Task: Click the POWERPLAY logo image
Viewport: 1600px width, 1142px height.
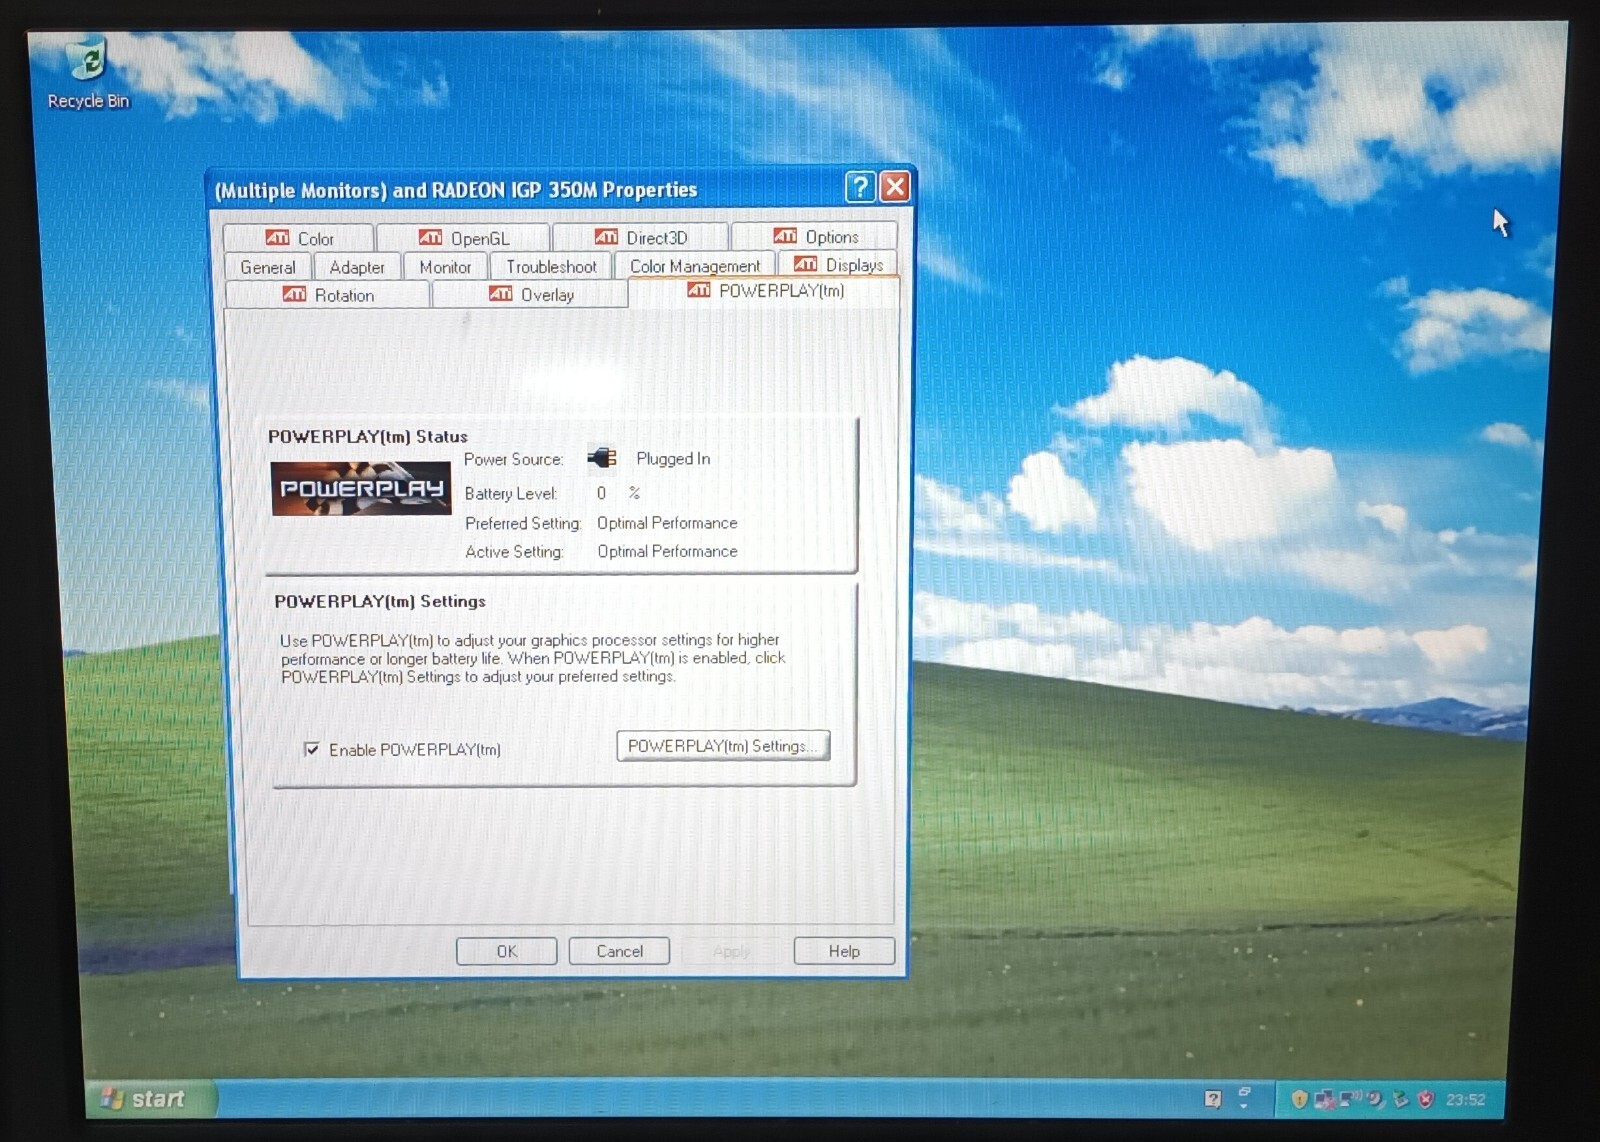Action: (361, 488)
